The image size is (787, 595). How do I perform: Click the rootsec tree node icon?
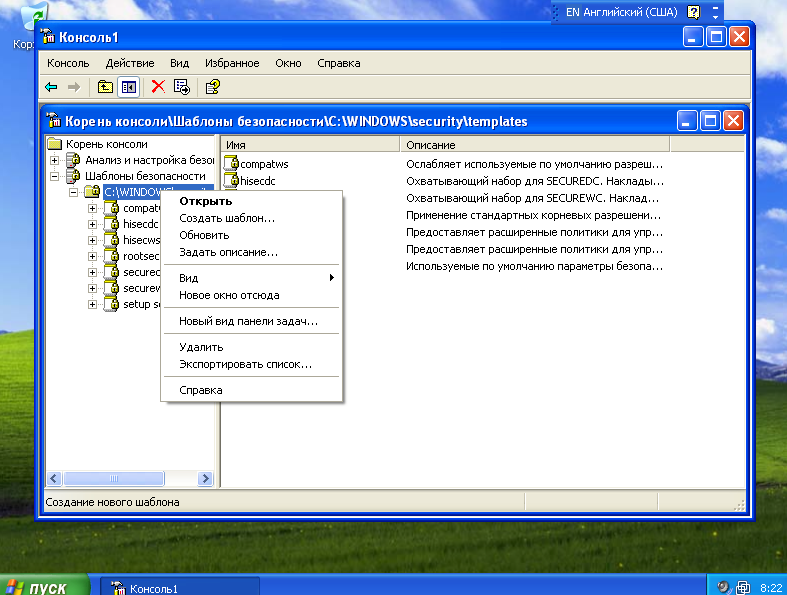tap(111, 256)
